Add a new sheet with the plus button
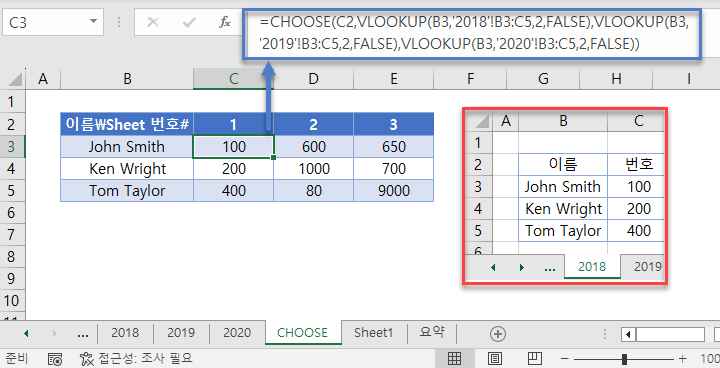 [498, 334]
